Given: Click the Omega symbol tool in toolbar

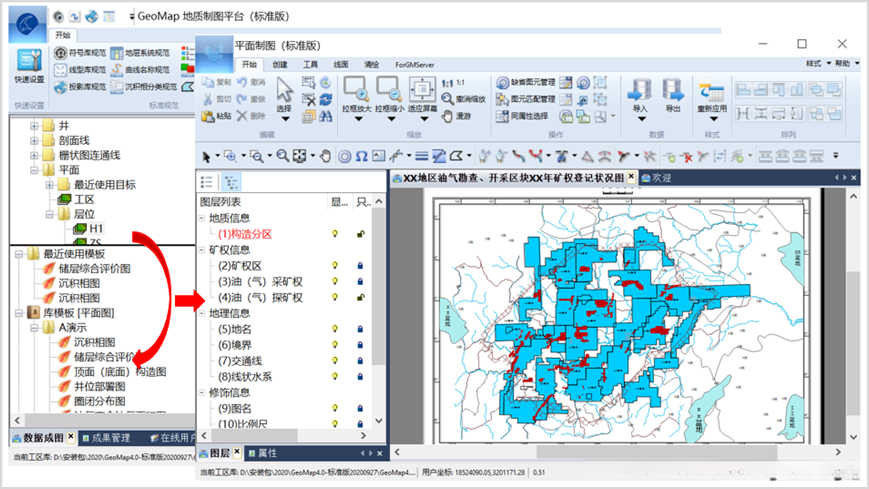Looking at the screenshot, I should [361, 156].
